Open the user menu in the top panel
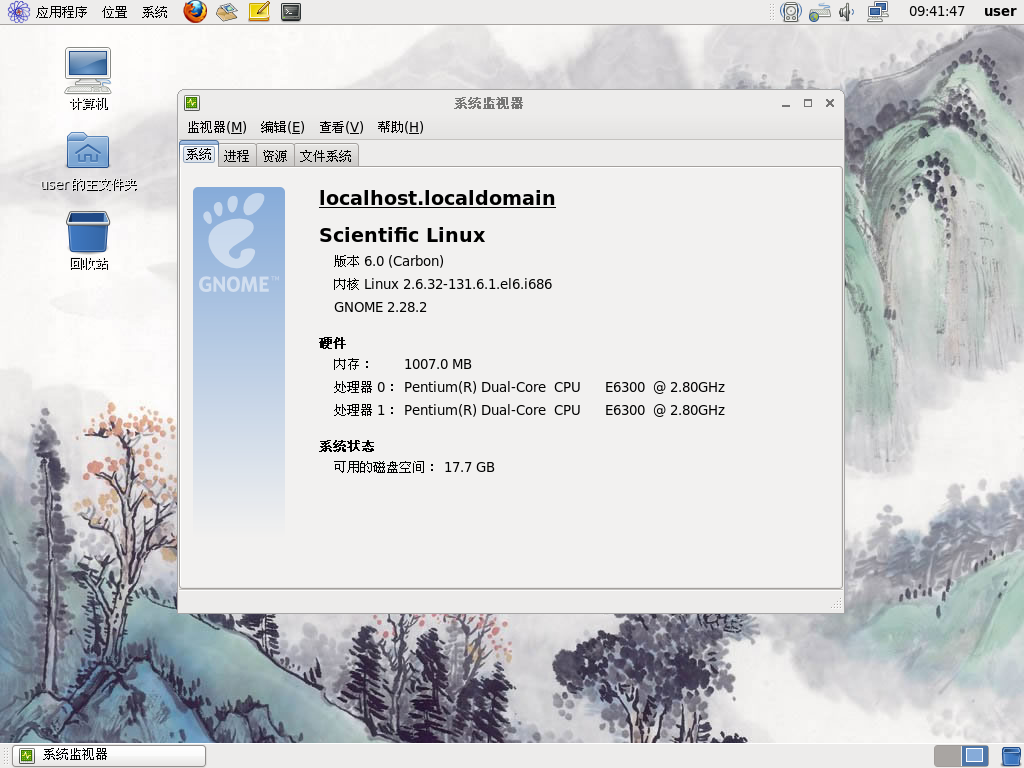This screenshot has width=1024, height=768. pyautogui.click(x=1000, y=12)
